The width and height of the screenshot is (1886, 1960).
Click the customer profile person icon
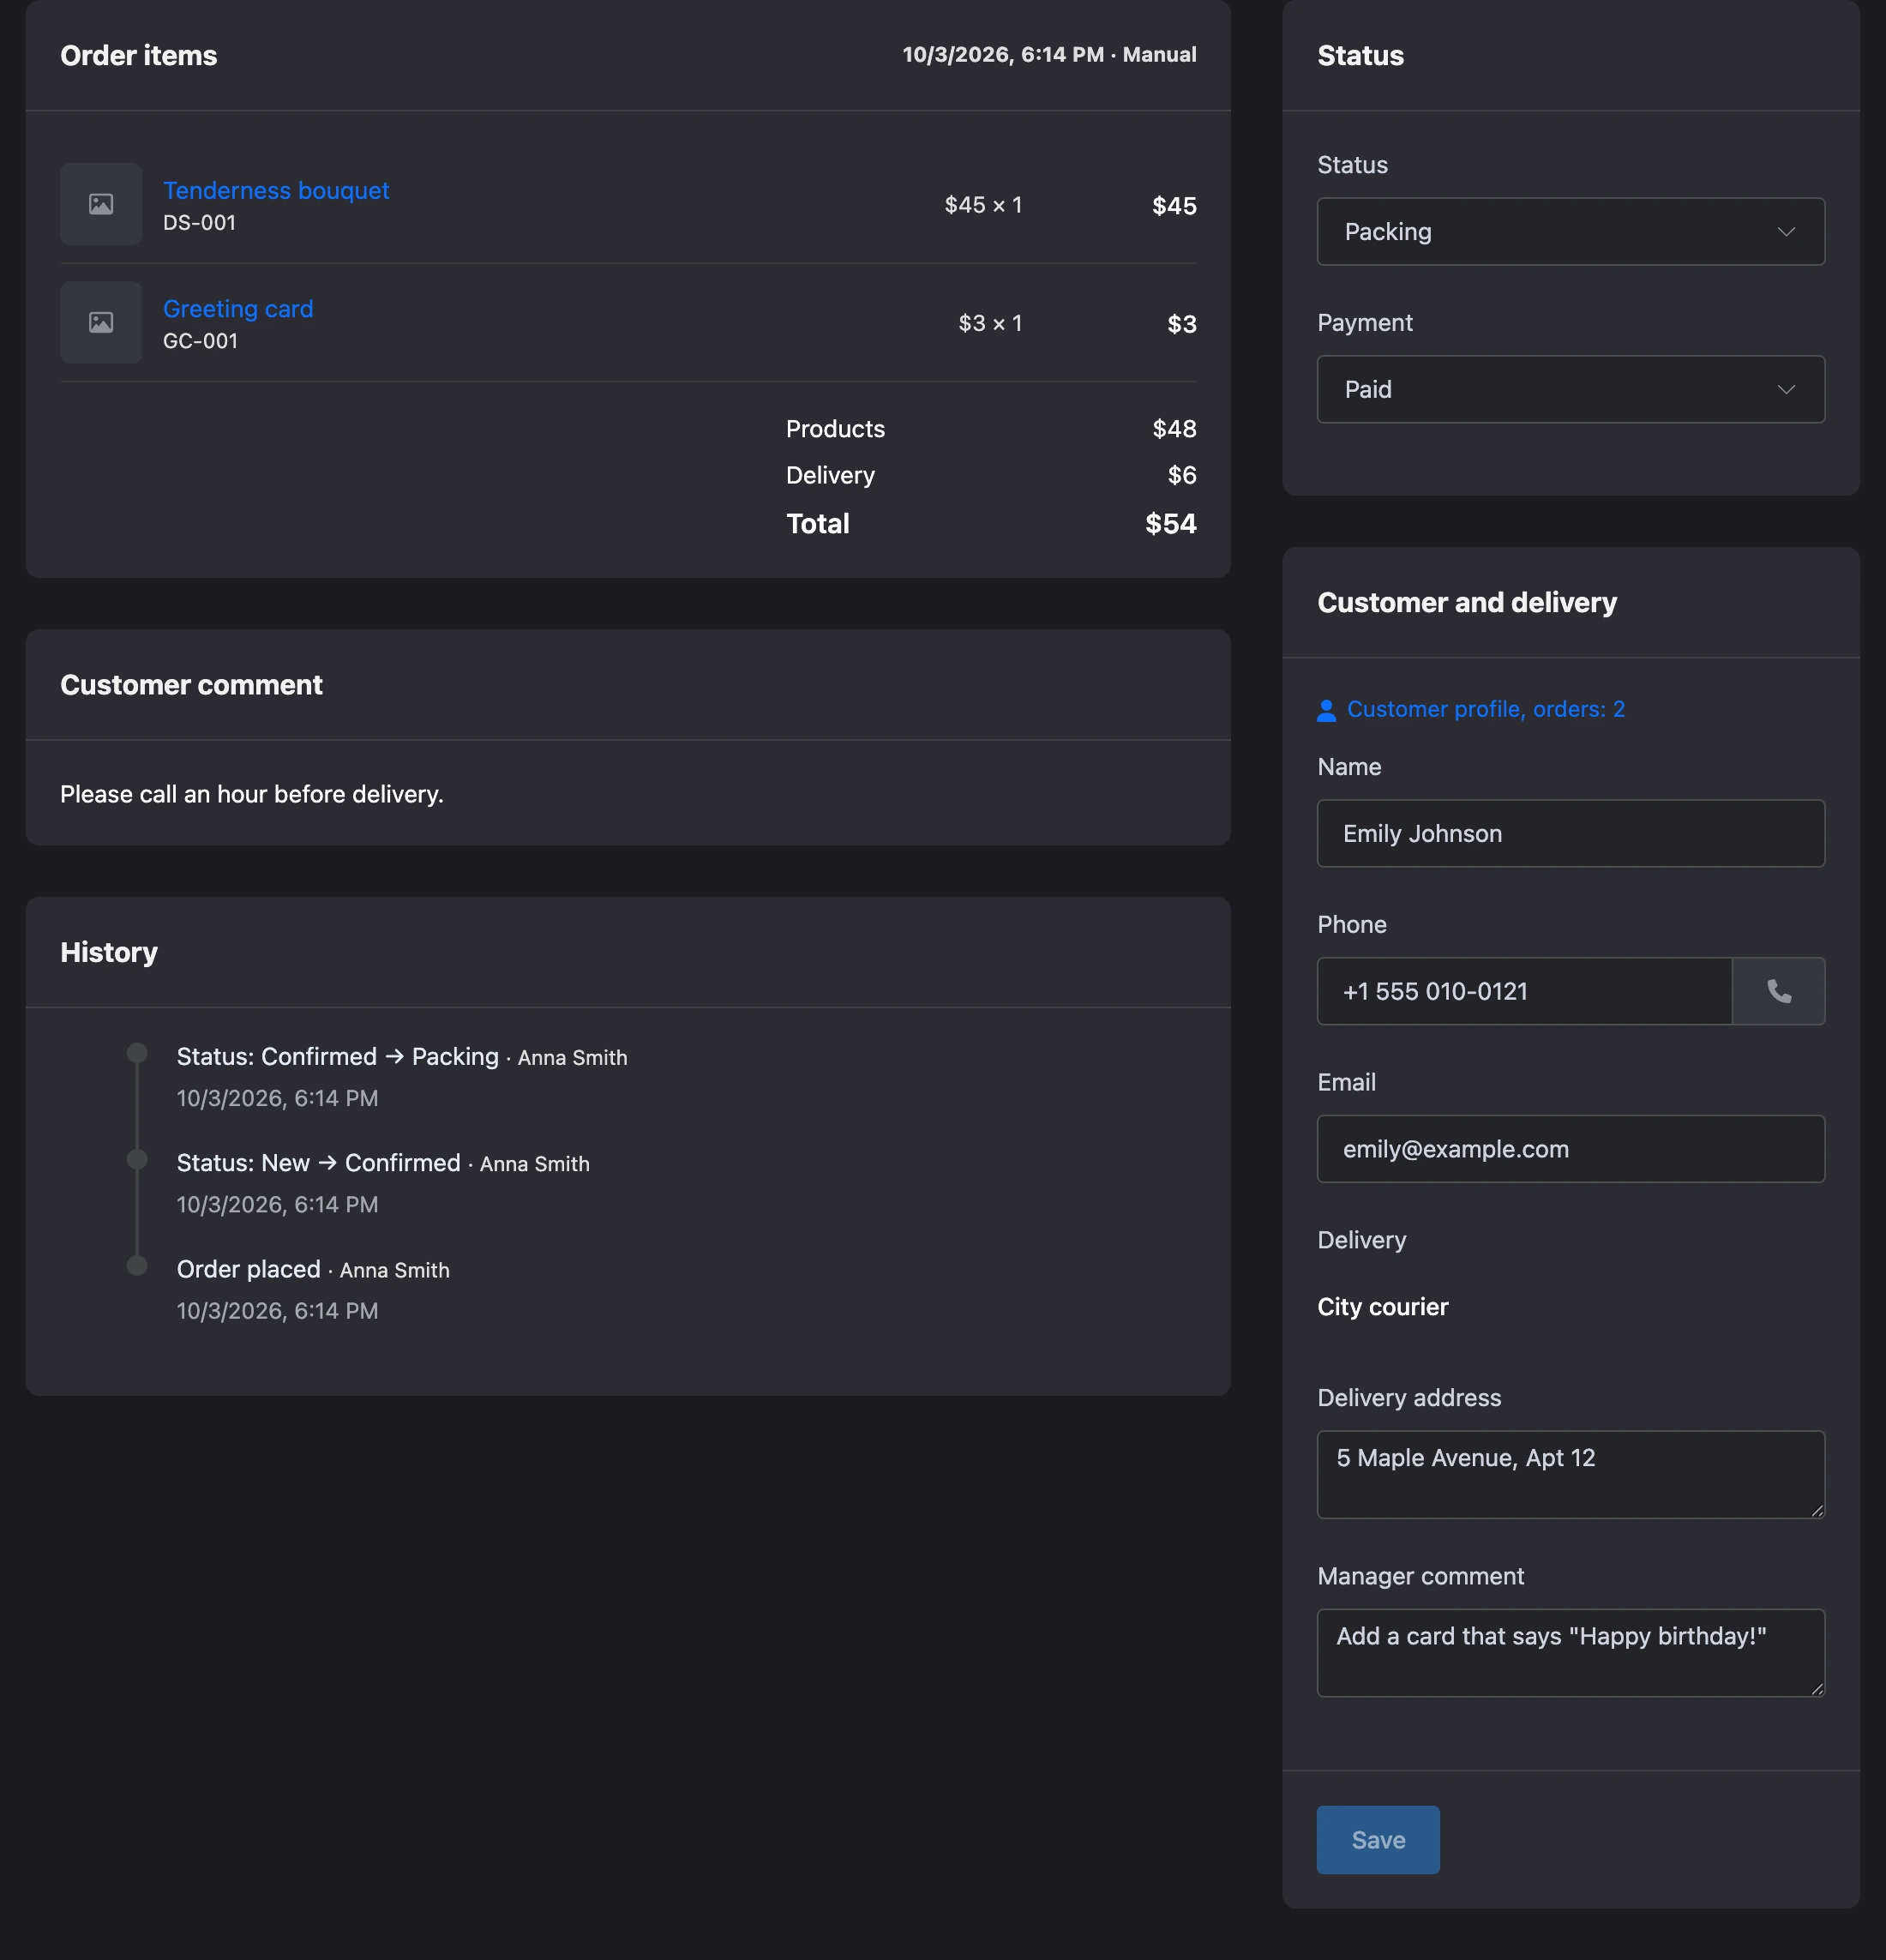(1326, 710)
